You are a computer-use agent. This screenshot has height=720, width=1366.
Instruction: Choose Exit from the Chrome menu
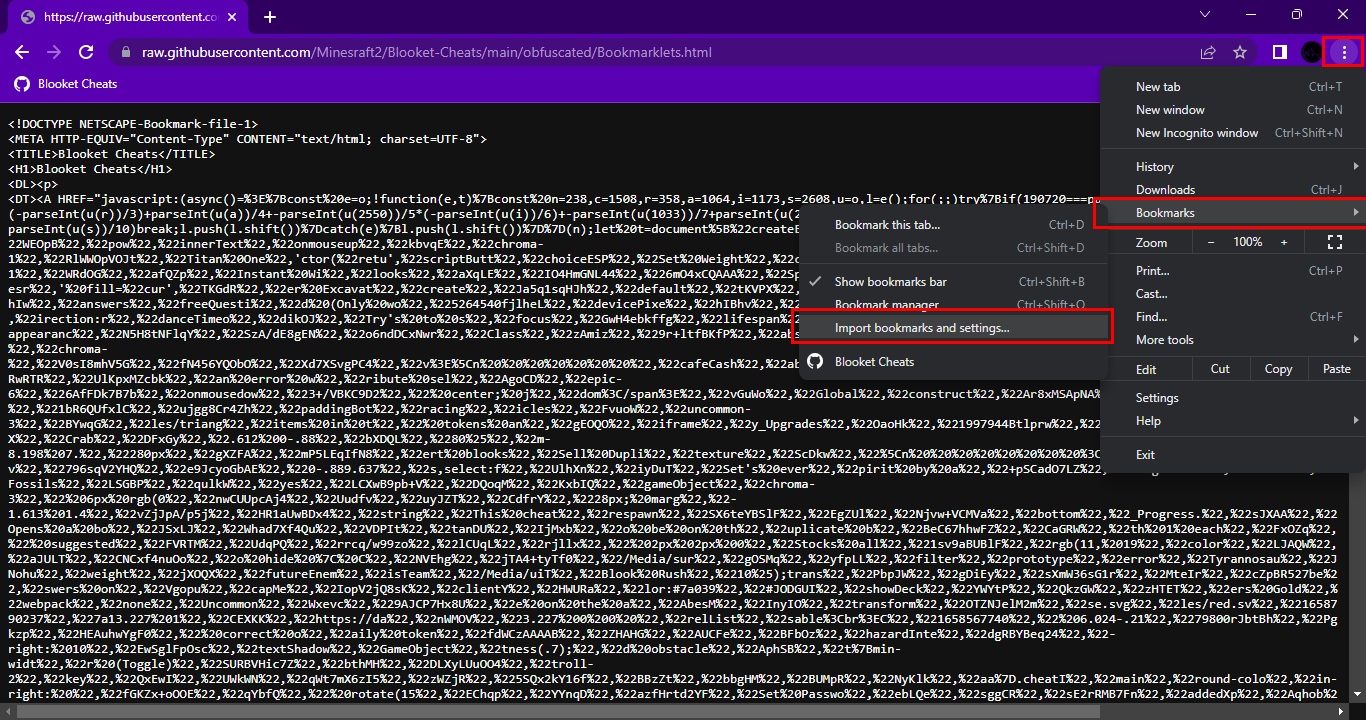click(x=1233, y=455)
